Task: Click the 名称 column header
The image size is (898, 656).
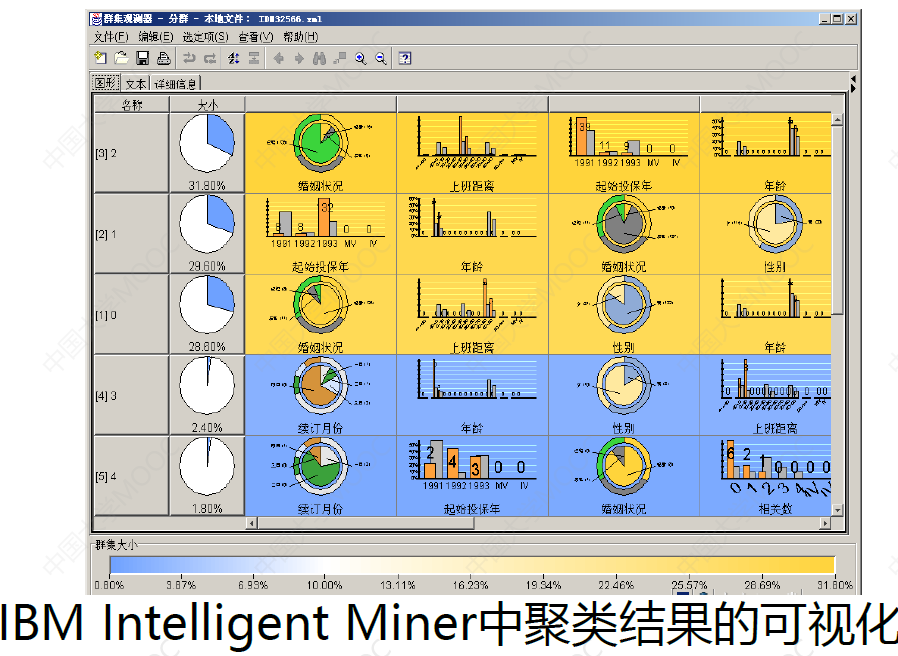Action: [x=132, y=105]
